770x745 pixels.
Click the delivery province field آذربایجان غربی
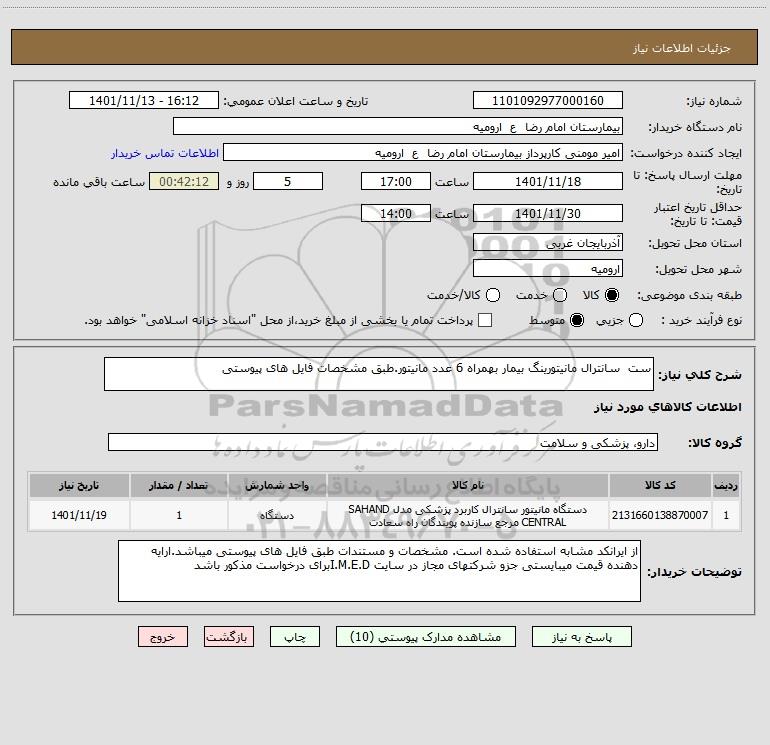point(548,243)
